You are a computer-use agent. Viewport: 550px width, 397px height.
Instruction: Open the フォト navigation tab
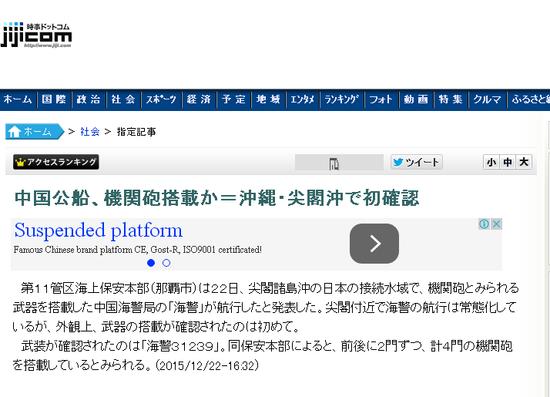click(x=382, y=100)
